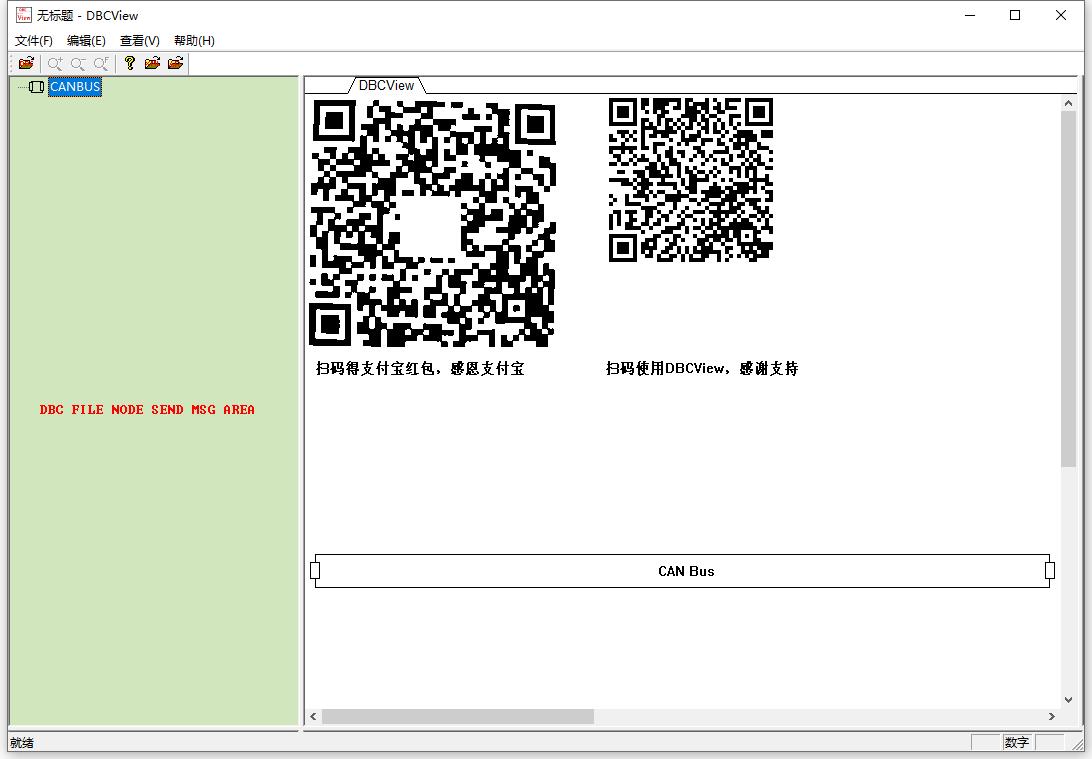Click the 数字 status bar indicator
This screenshot has width=1092, height=759.
point(1017,743)
